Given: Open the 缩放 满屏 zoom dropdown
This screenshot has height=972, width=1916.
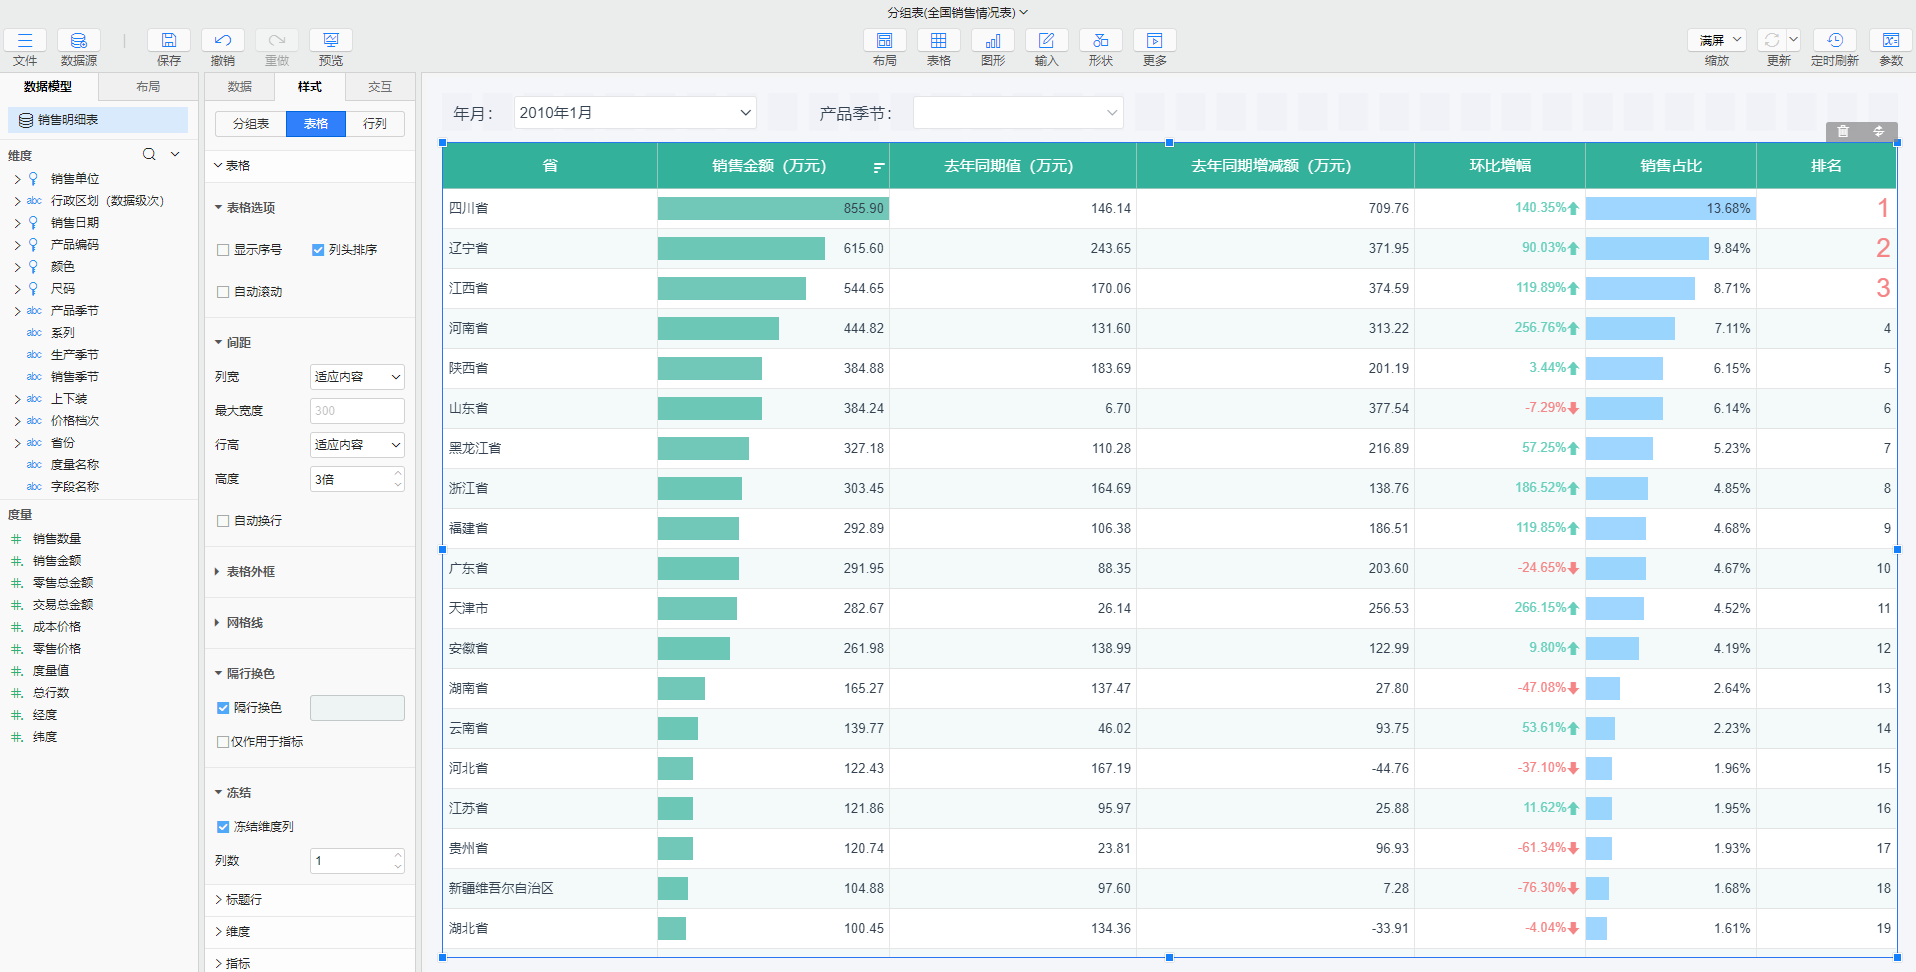Looking at the screenshot, I should [x=1717, y=40].
